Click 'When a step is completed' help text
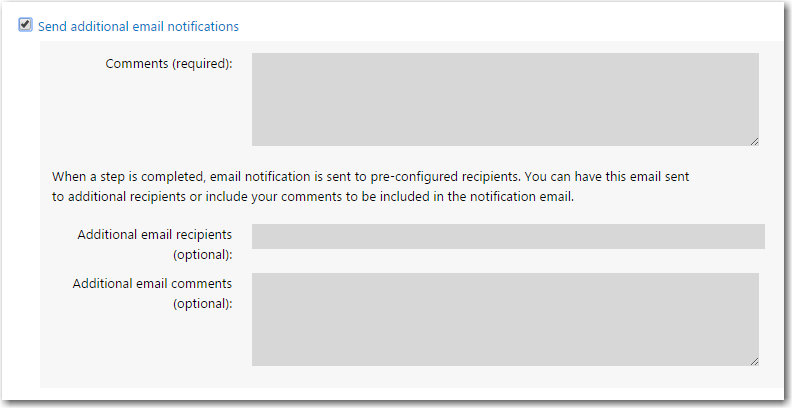Screen dimensions: 792x408 124,177
